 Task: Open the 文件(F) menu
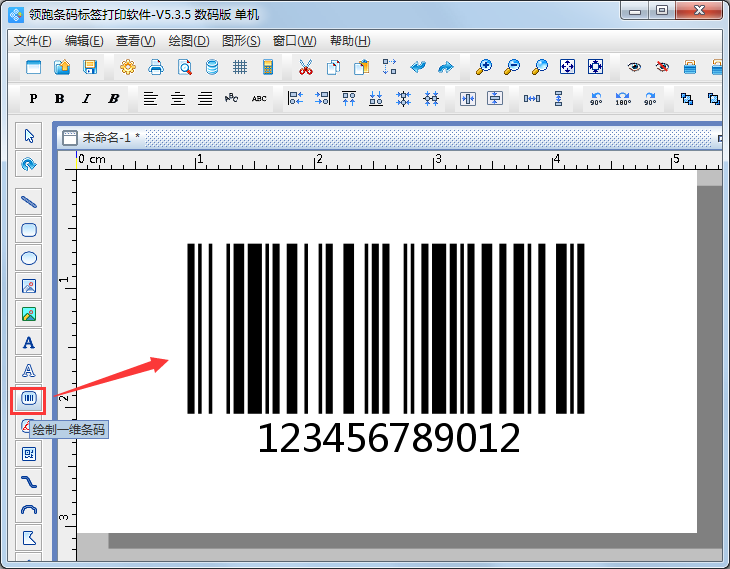pyautogui.click(x=33, y=41)
